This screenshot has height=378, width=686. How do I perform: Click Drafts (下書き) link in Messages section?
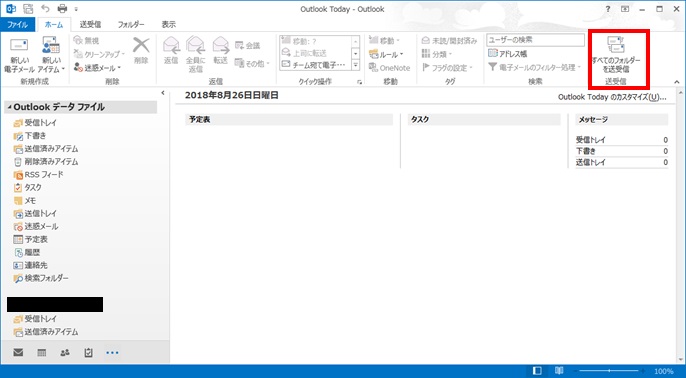pyautogui.click(x=586, y=151)
